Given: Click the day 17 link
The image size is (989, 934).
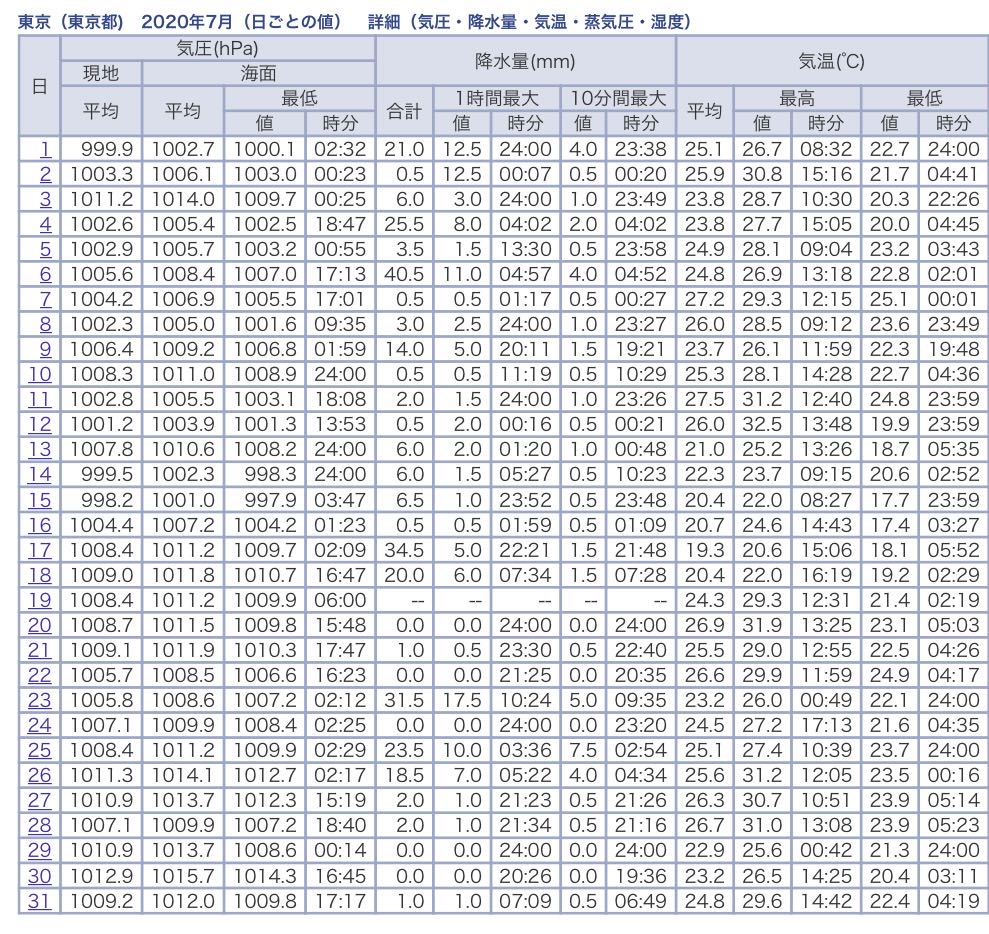Looking at the screenshot, I should [40, 549].
